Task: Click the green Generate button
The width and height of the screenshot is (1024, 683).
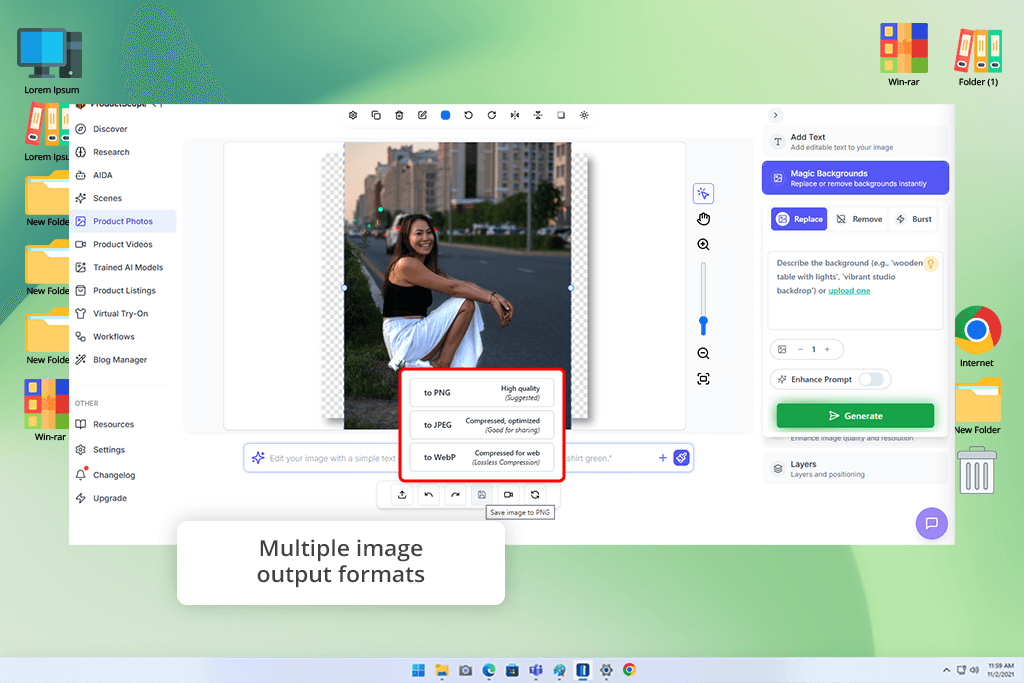Action: point(855,416)
